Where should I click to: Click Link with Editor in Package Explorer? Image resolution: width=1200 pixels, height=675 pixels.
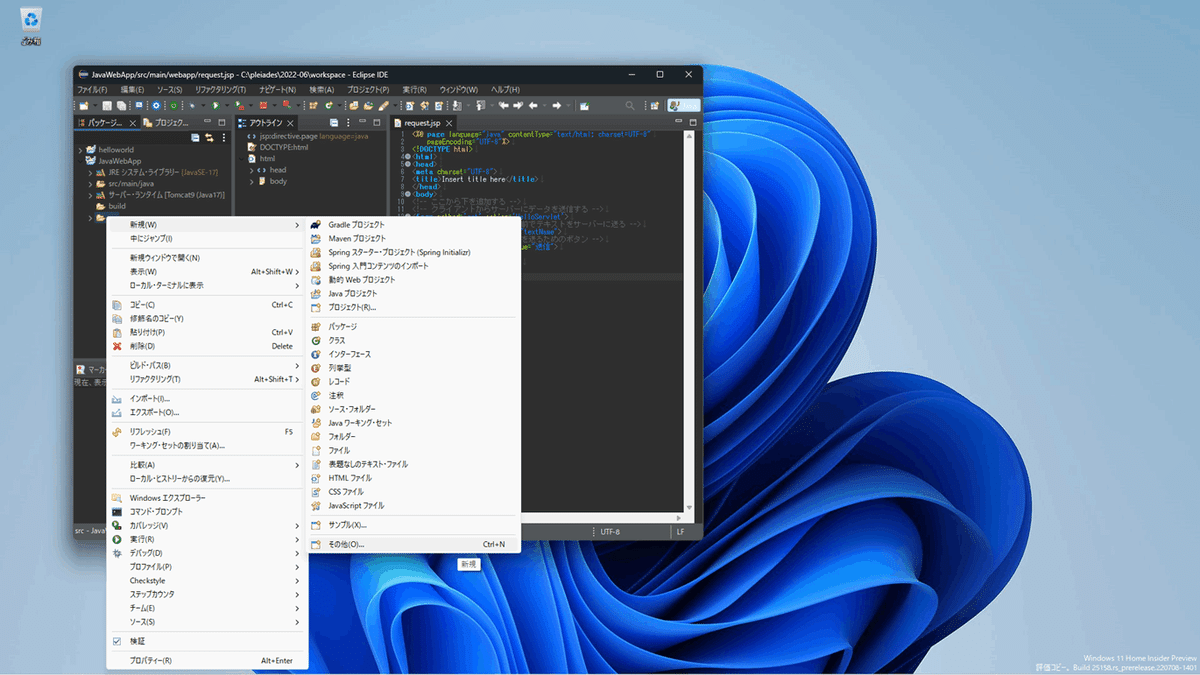pos(209,138)
